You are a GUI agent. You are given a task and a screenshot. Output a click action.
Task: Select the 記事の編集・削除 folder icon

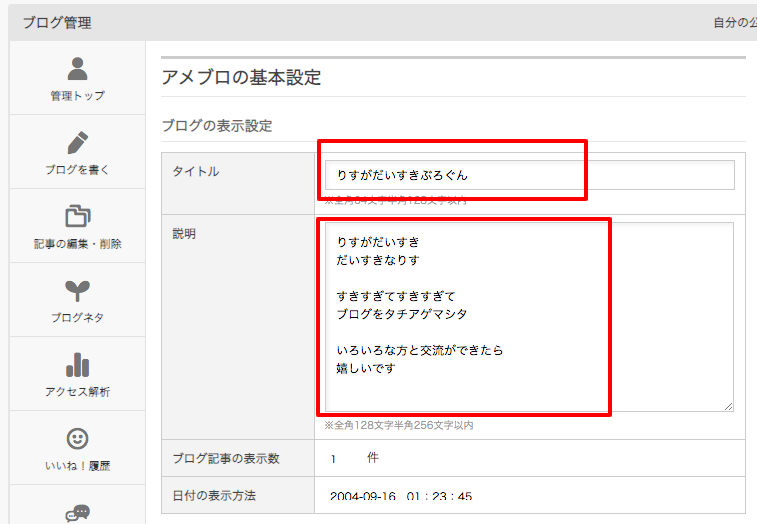click(x=78, y=216)
